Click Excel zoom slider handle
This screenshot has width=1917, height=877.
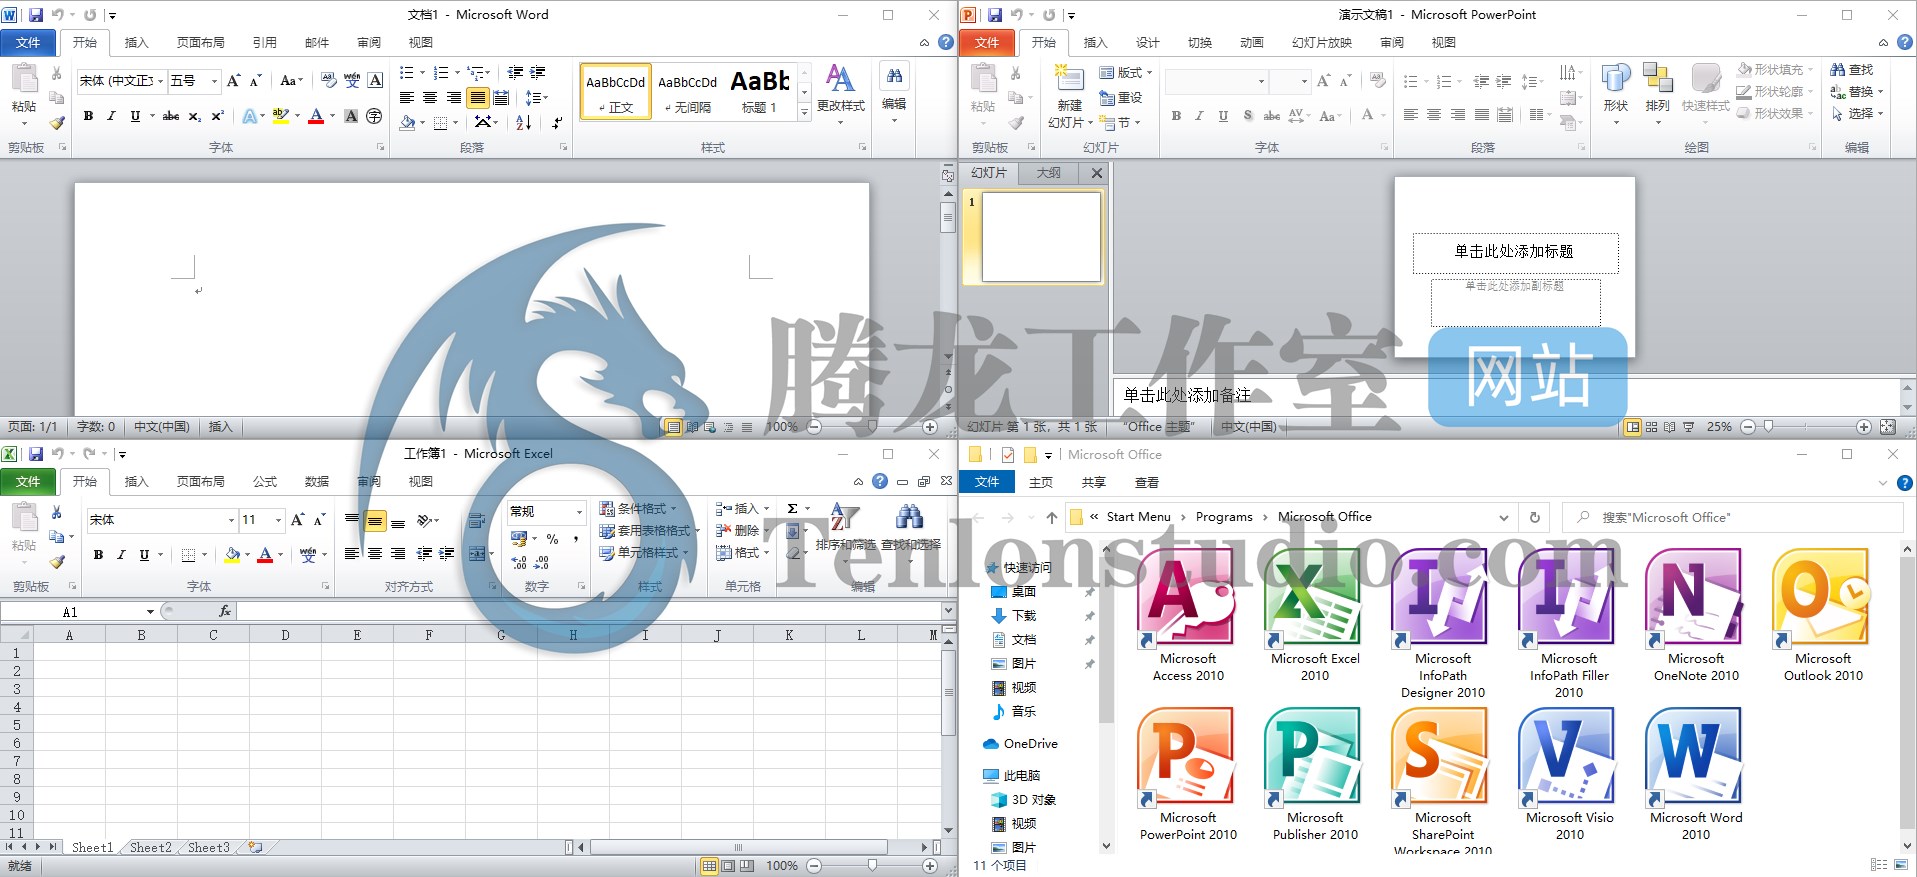click(x=872, y=866)
